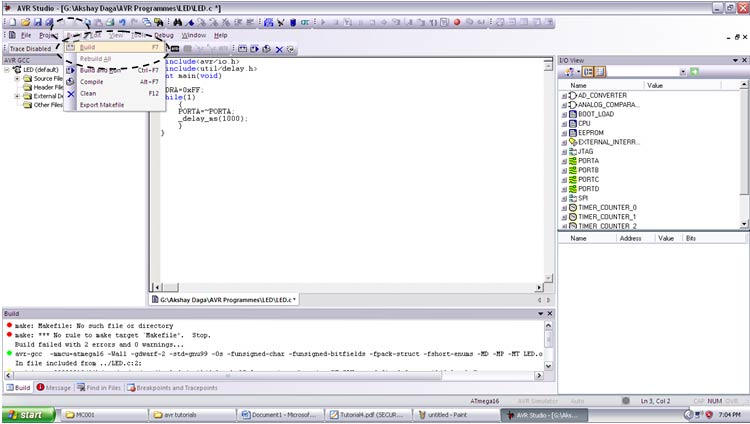
Task: Select Clean in the Build menu
Action: coord(115,94)
